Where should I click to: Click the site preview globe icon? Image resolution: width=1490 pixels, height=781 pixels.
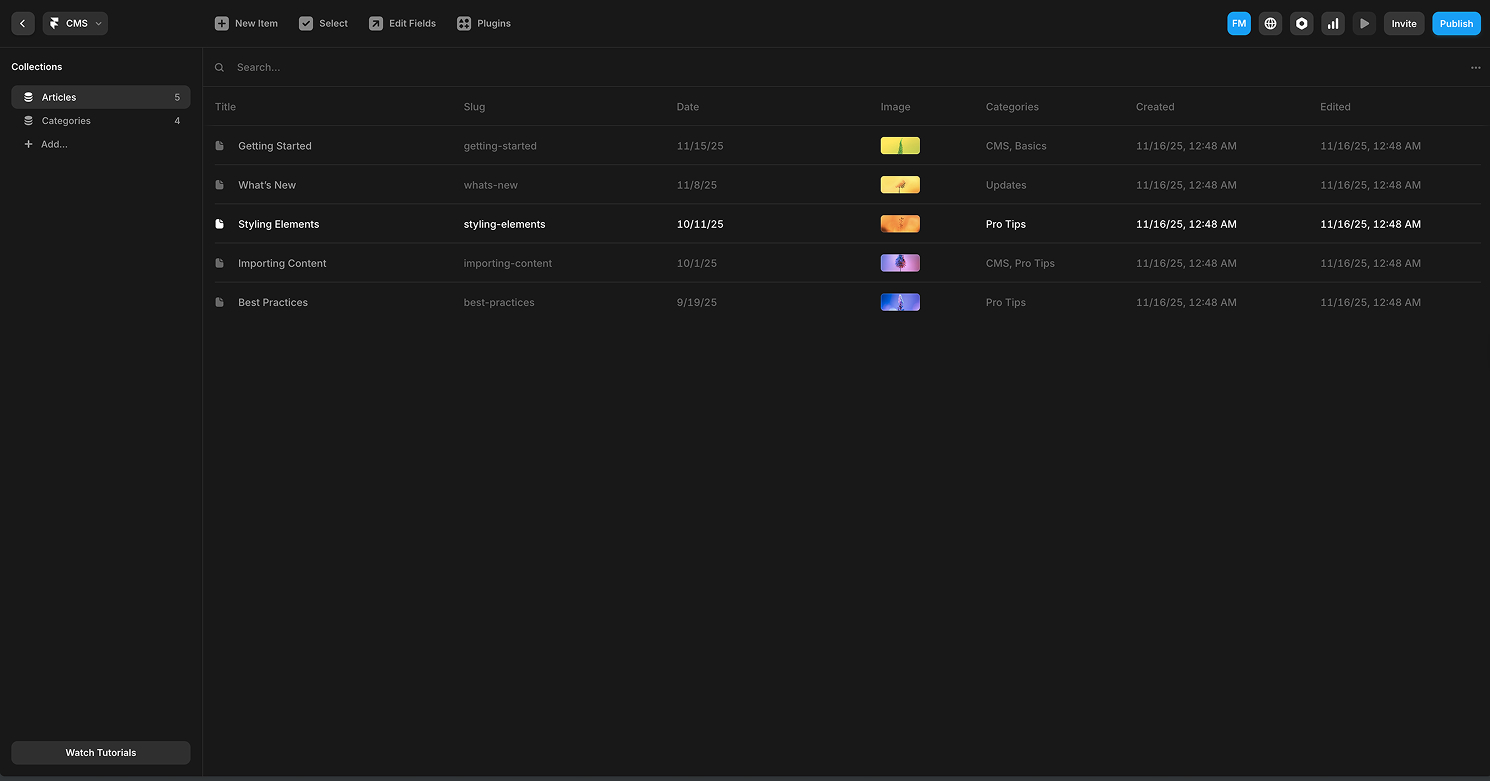[1270, 23]
